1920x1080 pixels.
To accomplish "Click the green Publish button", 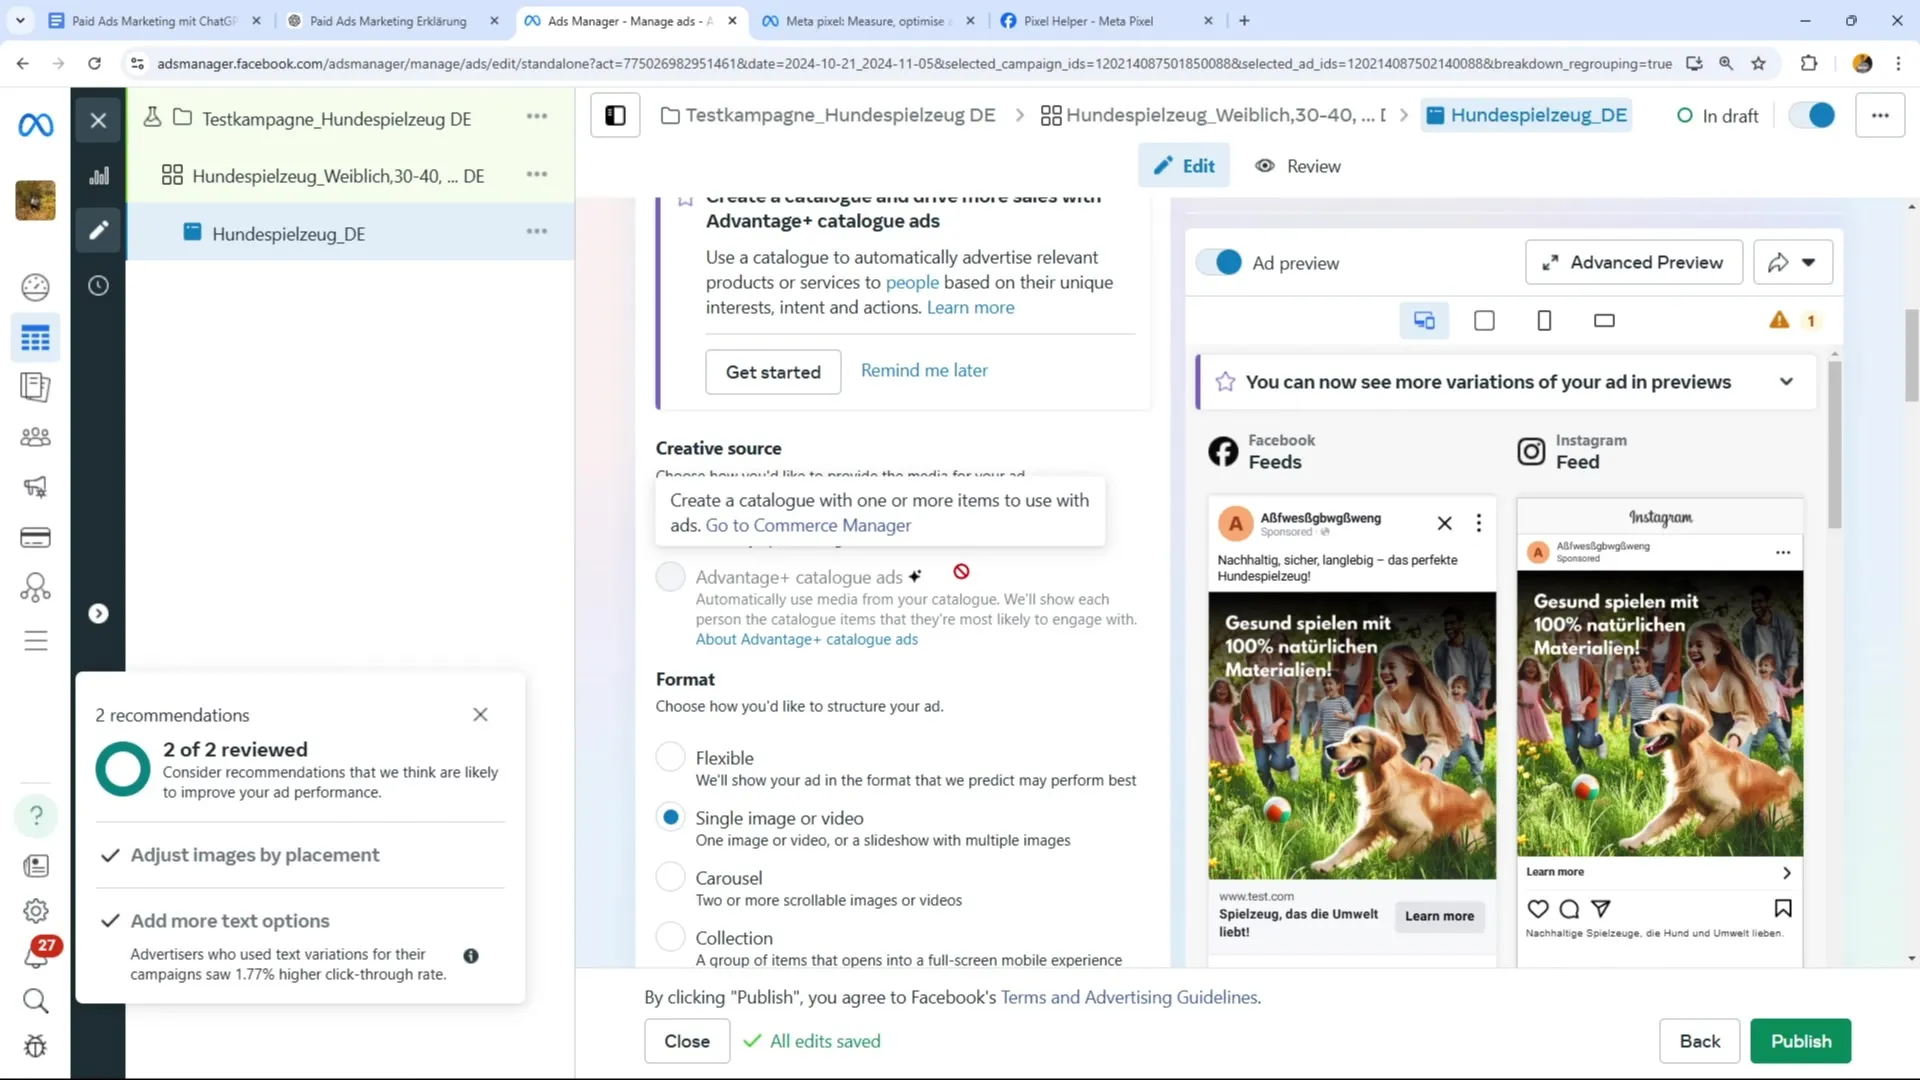I will 1801,1041.
